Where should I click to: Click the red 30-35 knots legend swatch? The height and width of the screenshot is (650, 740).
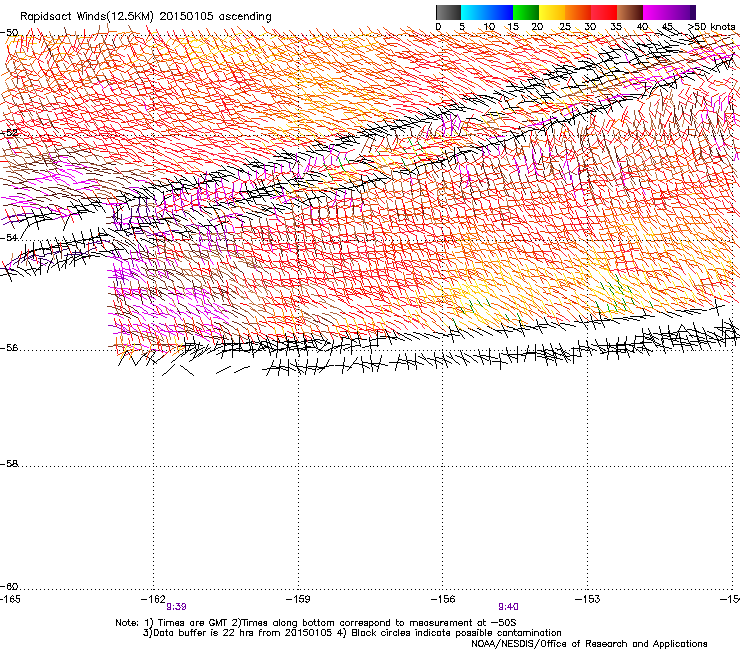(604, 12)
